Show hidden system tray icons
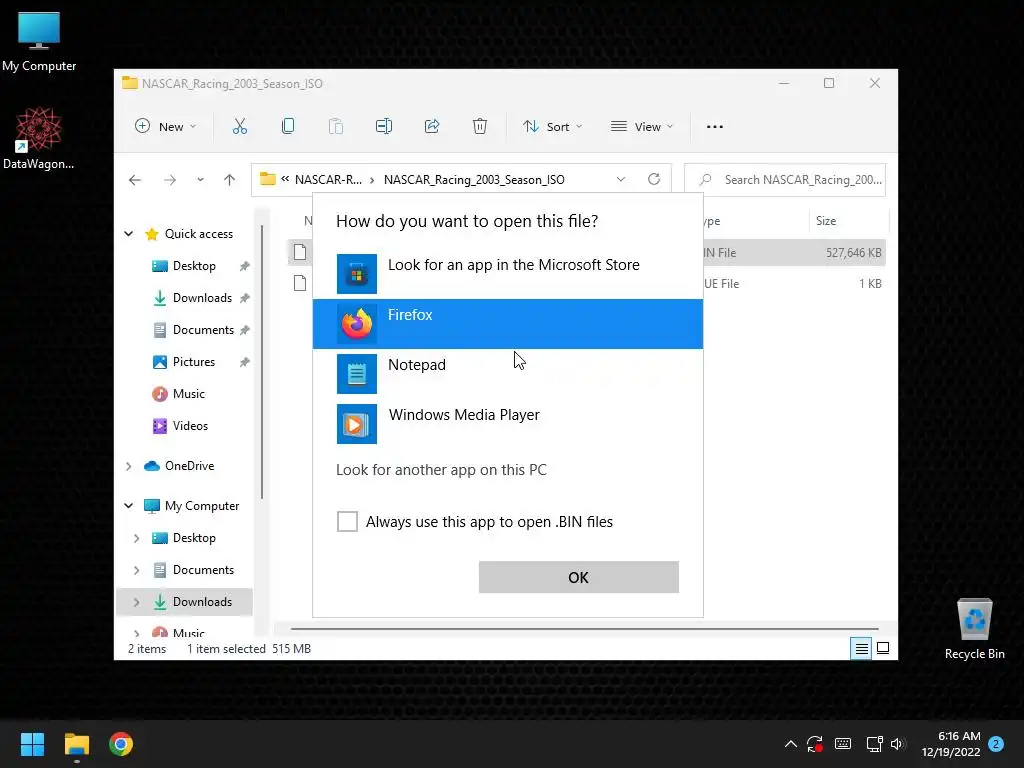This screenshot has width=1024, height=768. pos(790,744)
